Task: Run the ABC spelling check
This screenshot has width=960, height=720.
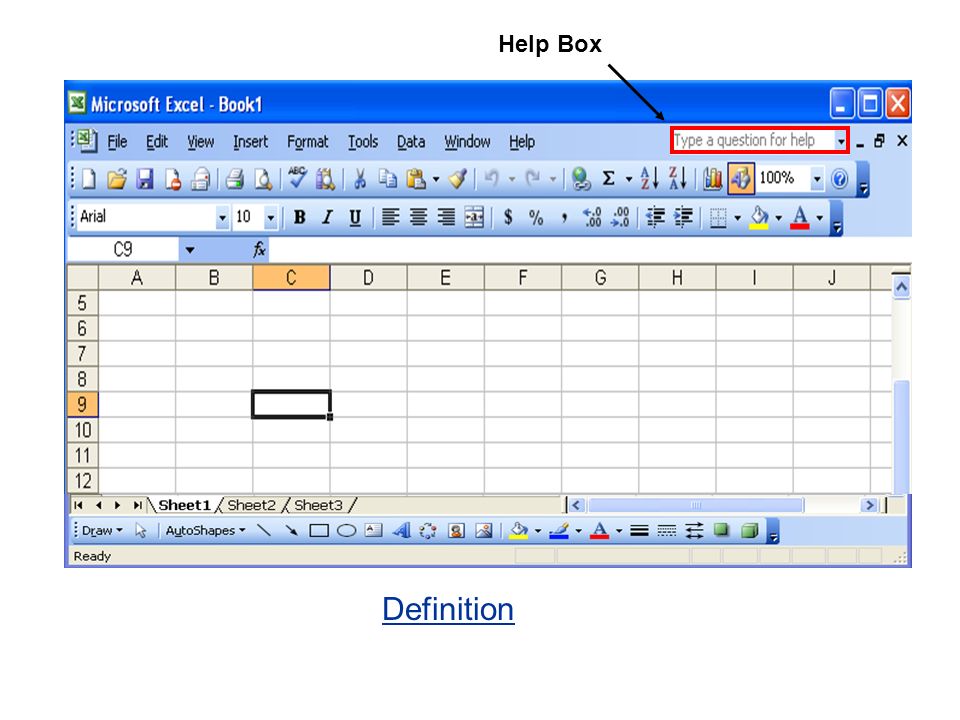Action: (298, 178)
